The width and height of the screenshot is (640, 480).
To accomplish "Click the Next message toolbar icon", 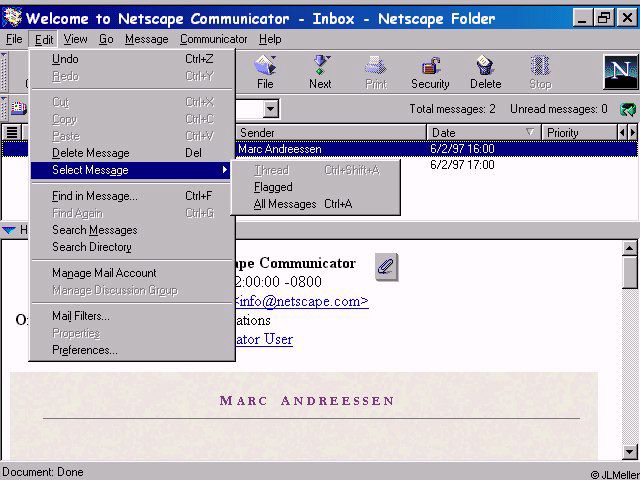I will (x=320, y=72).
